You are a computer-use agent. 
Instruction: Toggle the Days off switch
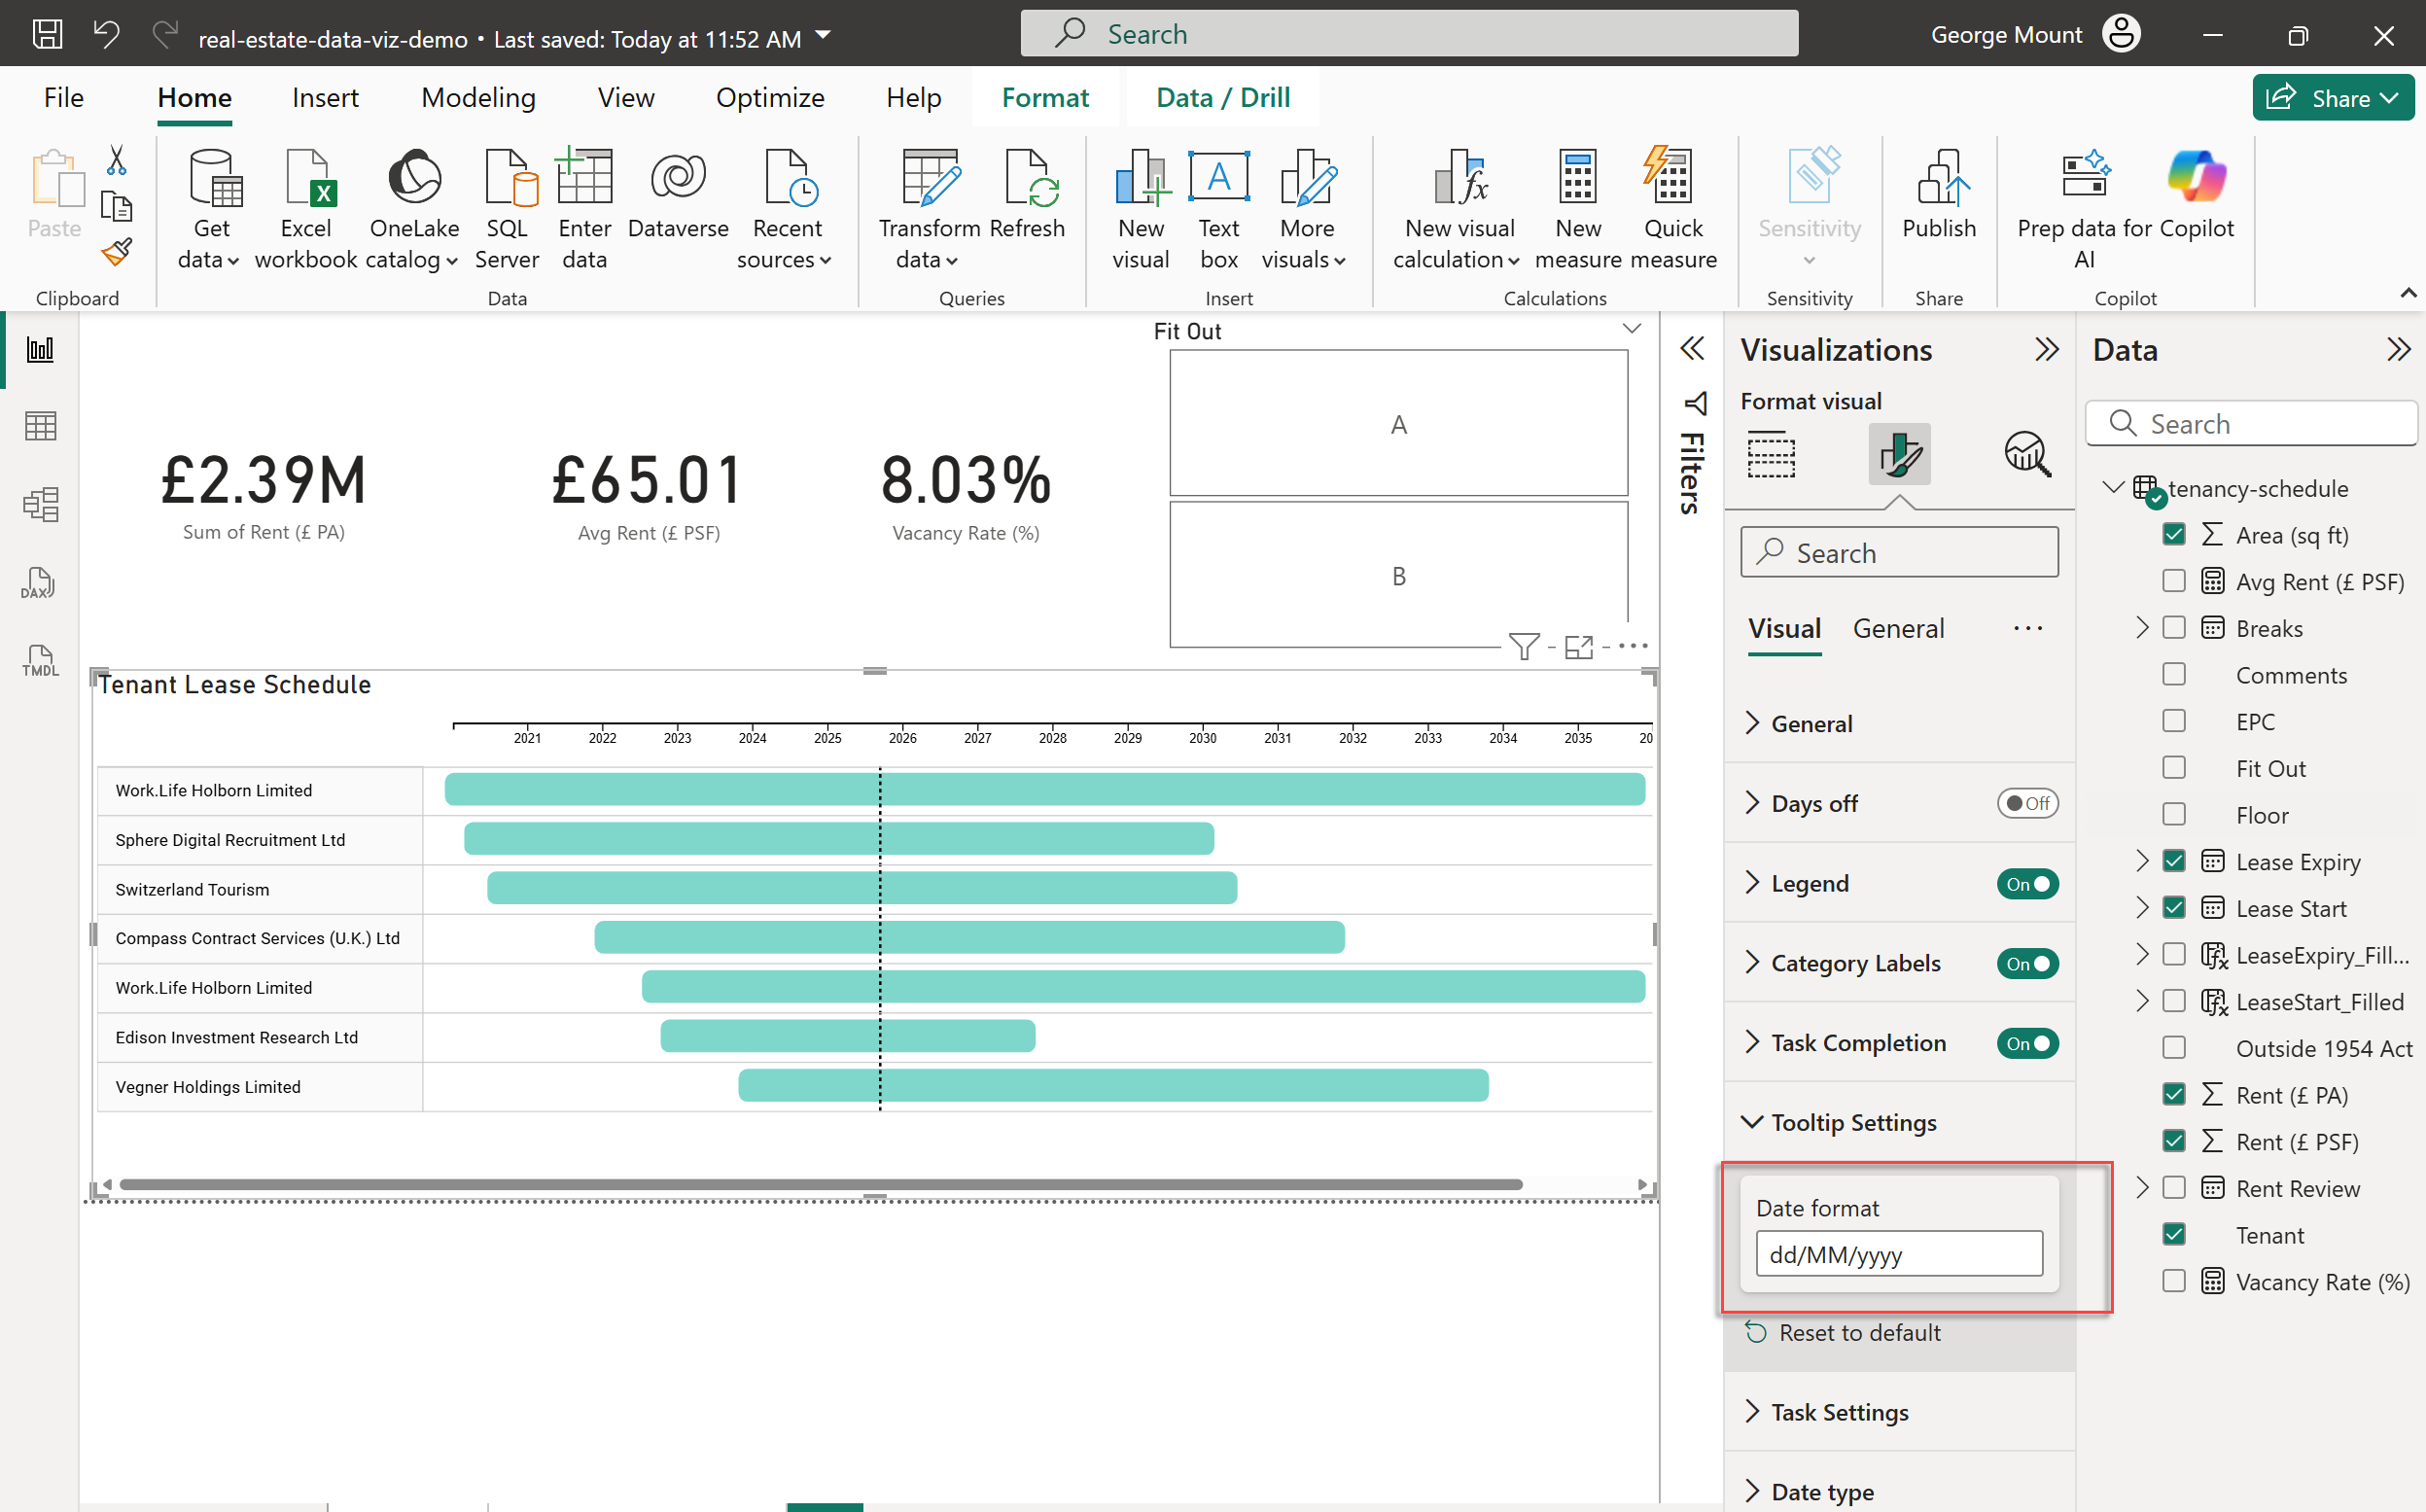2026,804
